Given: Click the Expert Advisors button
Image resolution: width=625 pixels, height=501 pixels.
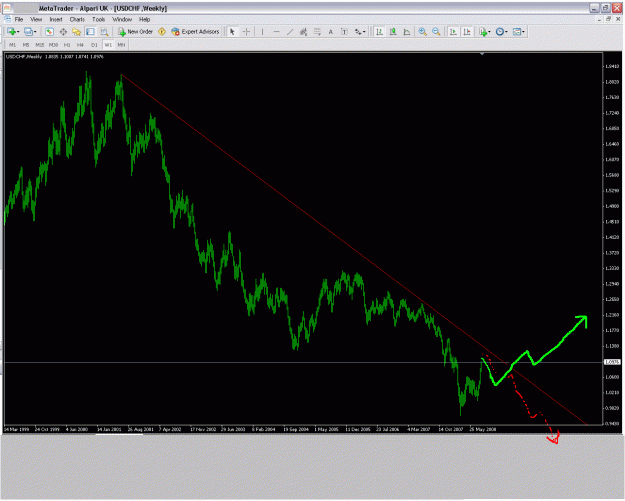Looking at the screenshot, I should 195,32.
